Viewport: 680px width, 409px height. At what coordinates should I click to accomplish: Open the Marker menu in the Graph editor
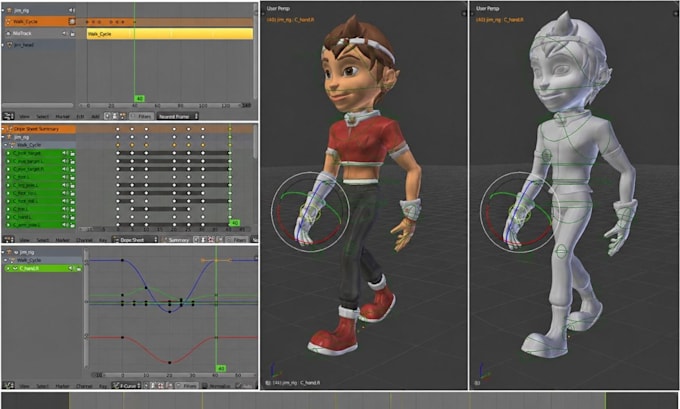[62, 385]
